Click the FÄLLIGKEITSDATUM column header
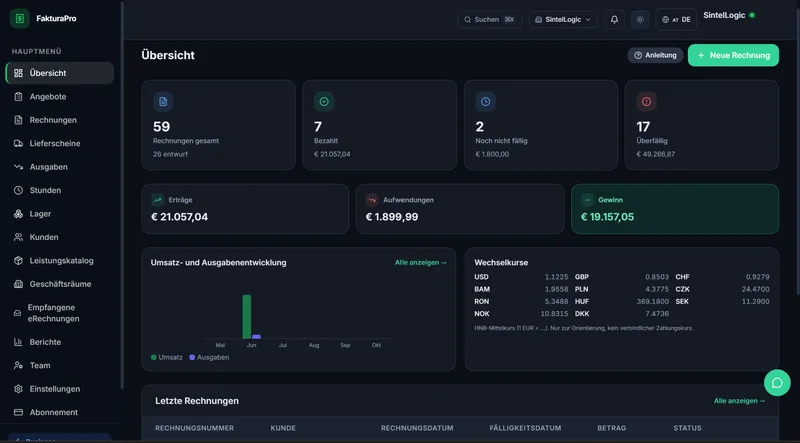The width and height of the screenshot is (800, 443). [x=525, y=428]
